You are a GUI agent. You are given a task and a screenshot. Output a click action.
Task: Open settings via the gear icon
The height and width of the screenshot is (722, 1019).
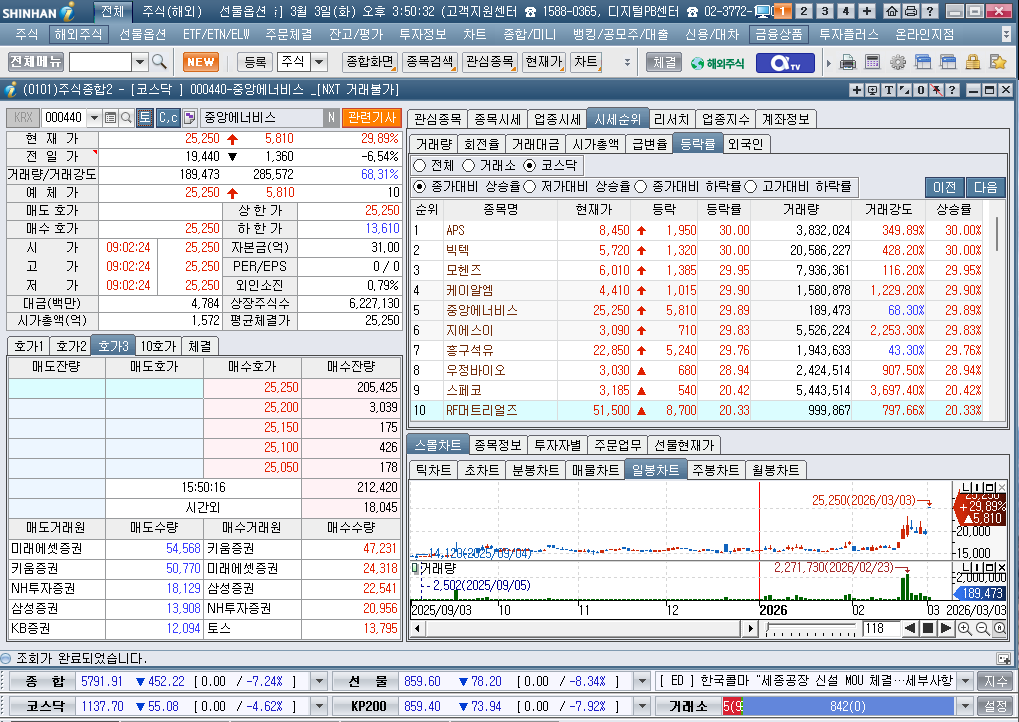pyautogui.click(x=897, y=62)
